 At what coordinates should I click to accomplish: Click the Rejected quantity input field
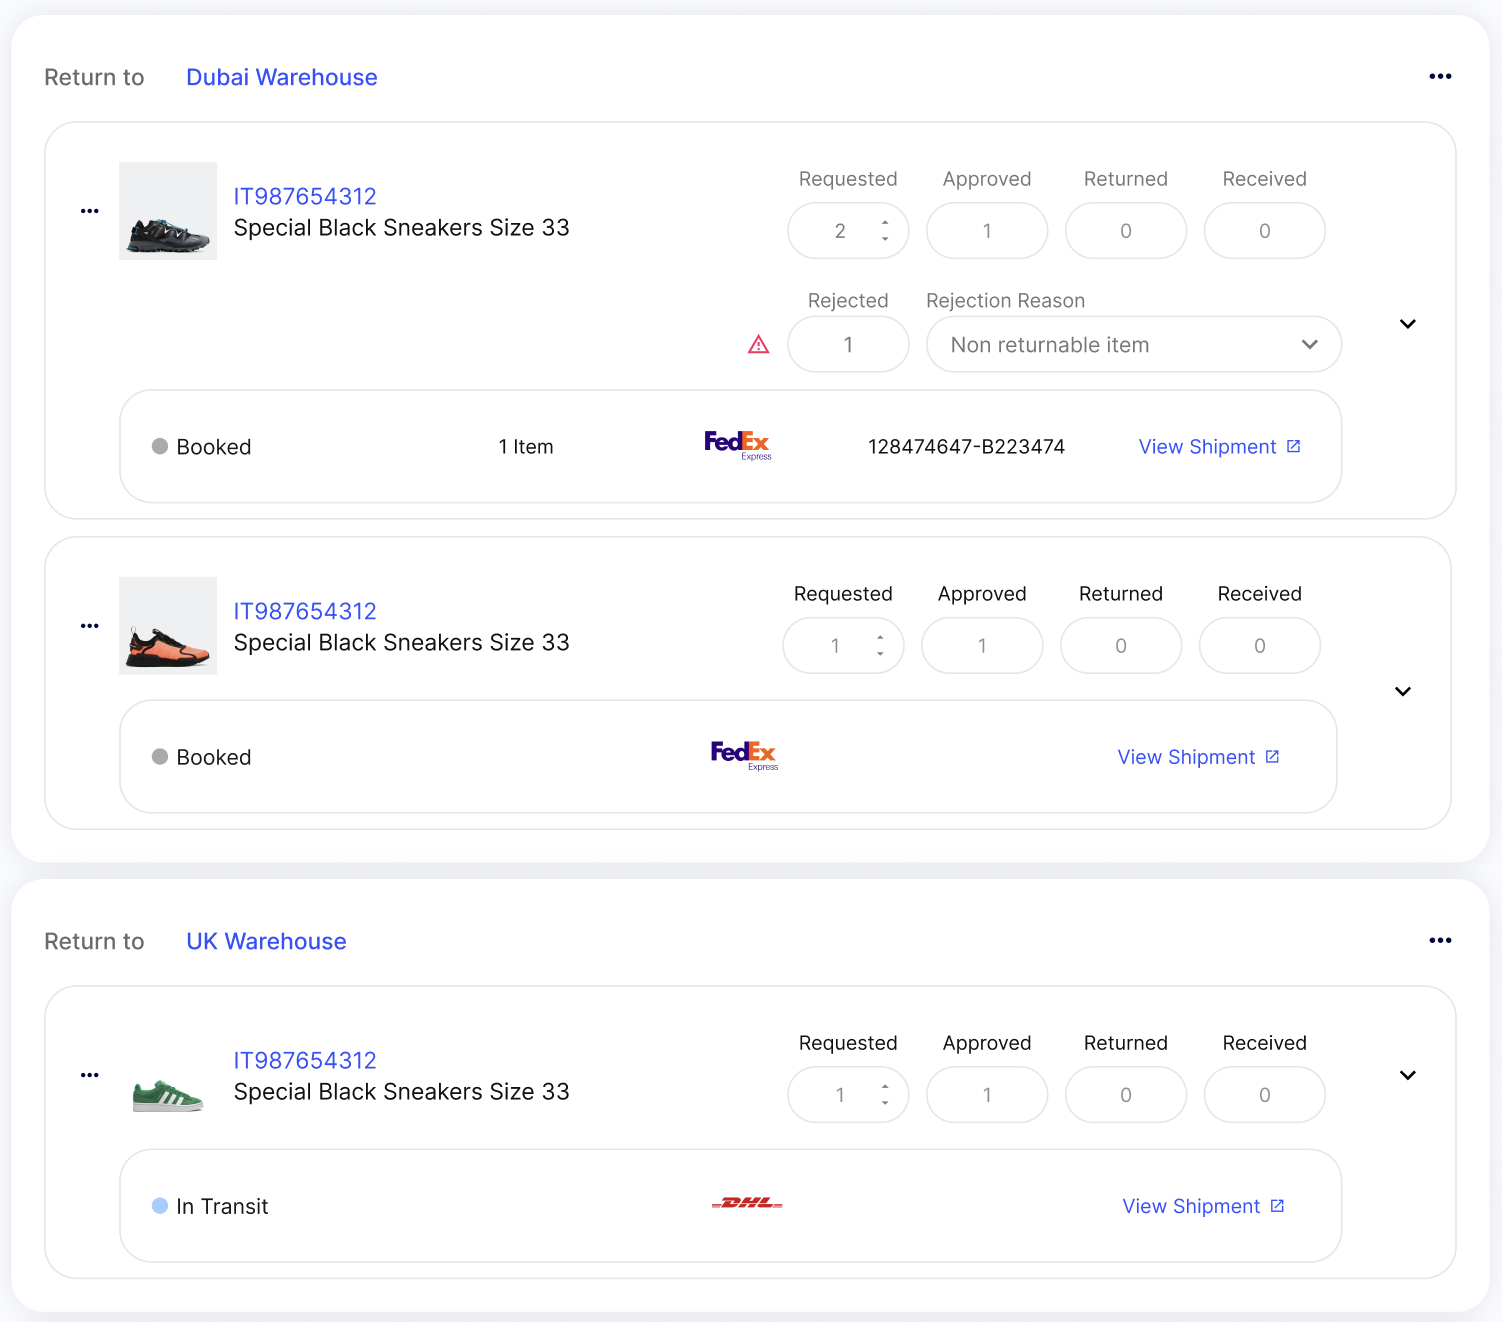[847, 345]
